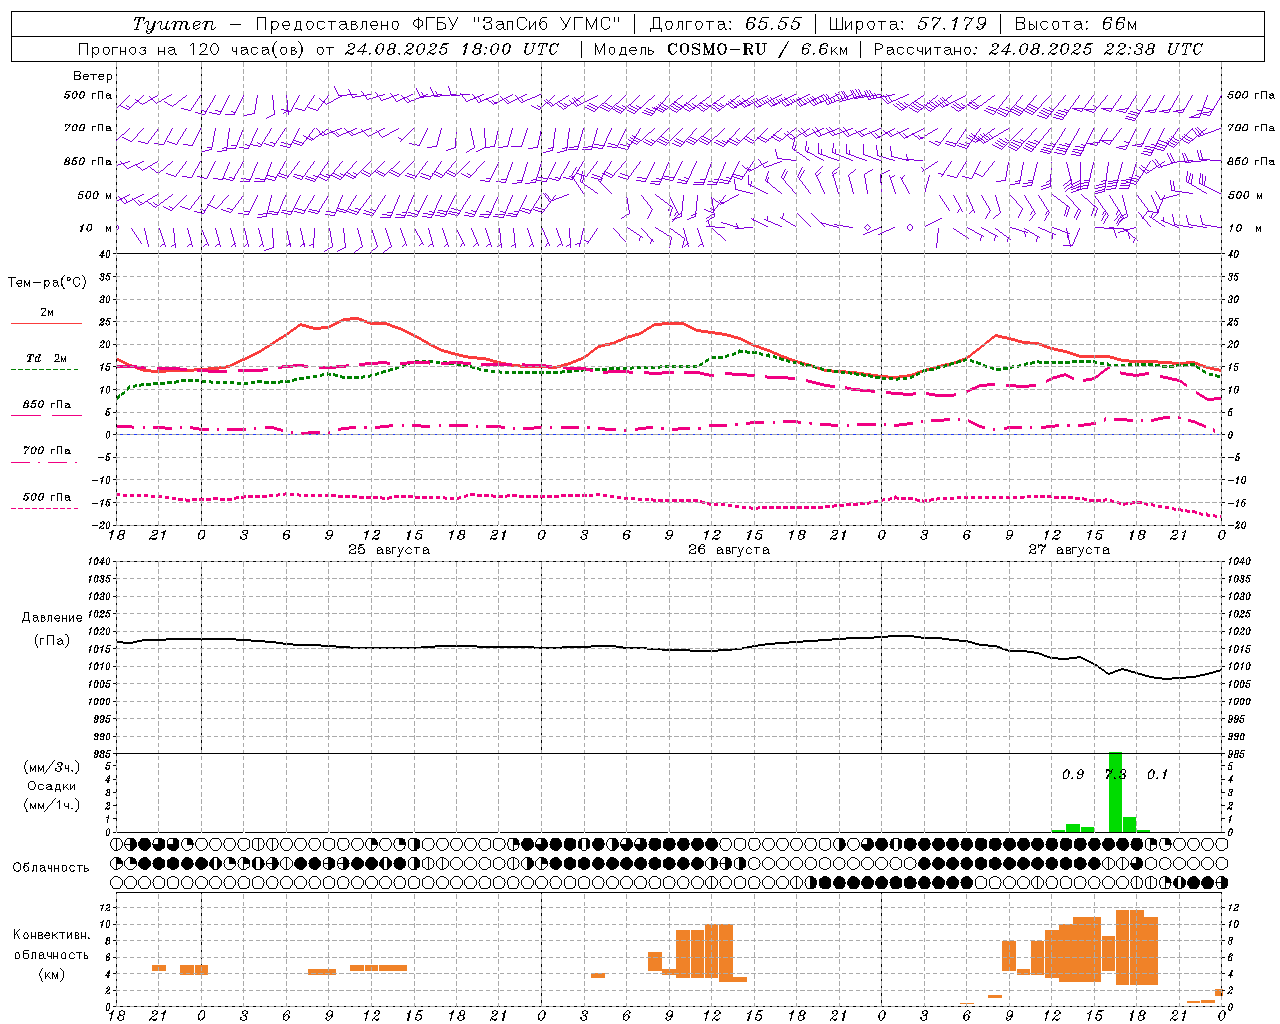Viewport: 1280px width, 1024px height.
Task: Select the 'ЗапСиб УГМС' provider text
Action: tap(547, 24)
